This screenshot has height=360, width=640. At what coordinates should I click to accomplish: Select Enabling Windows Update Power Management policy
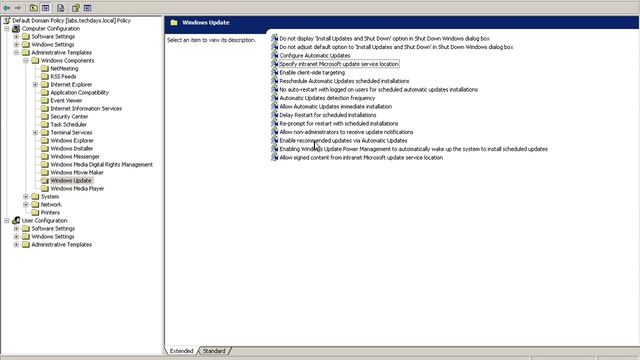click(x=413, y=149)
